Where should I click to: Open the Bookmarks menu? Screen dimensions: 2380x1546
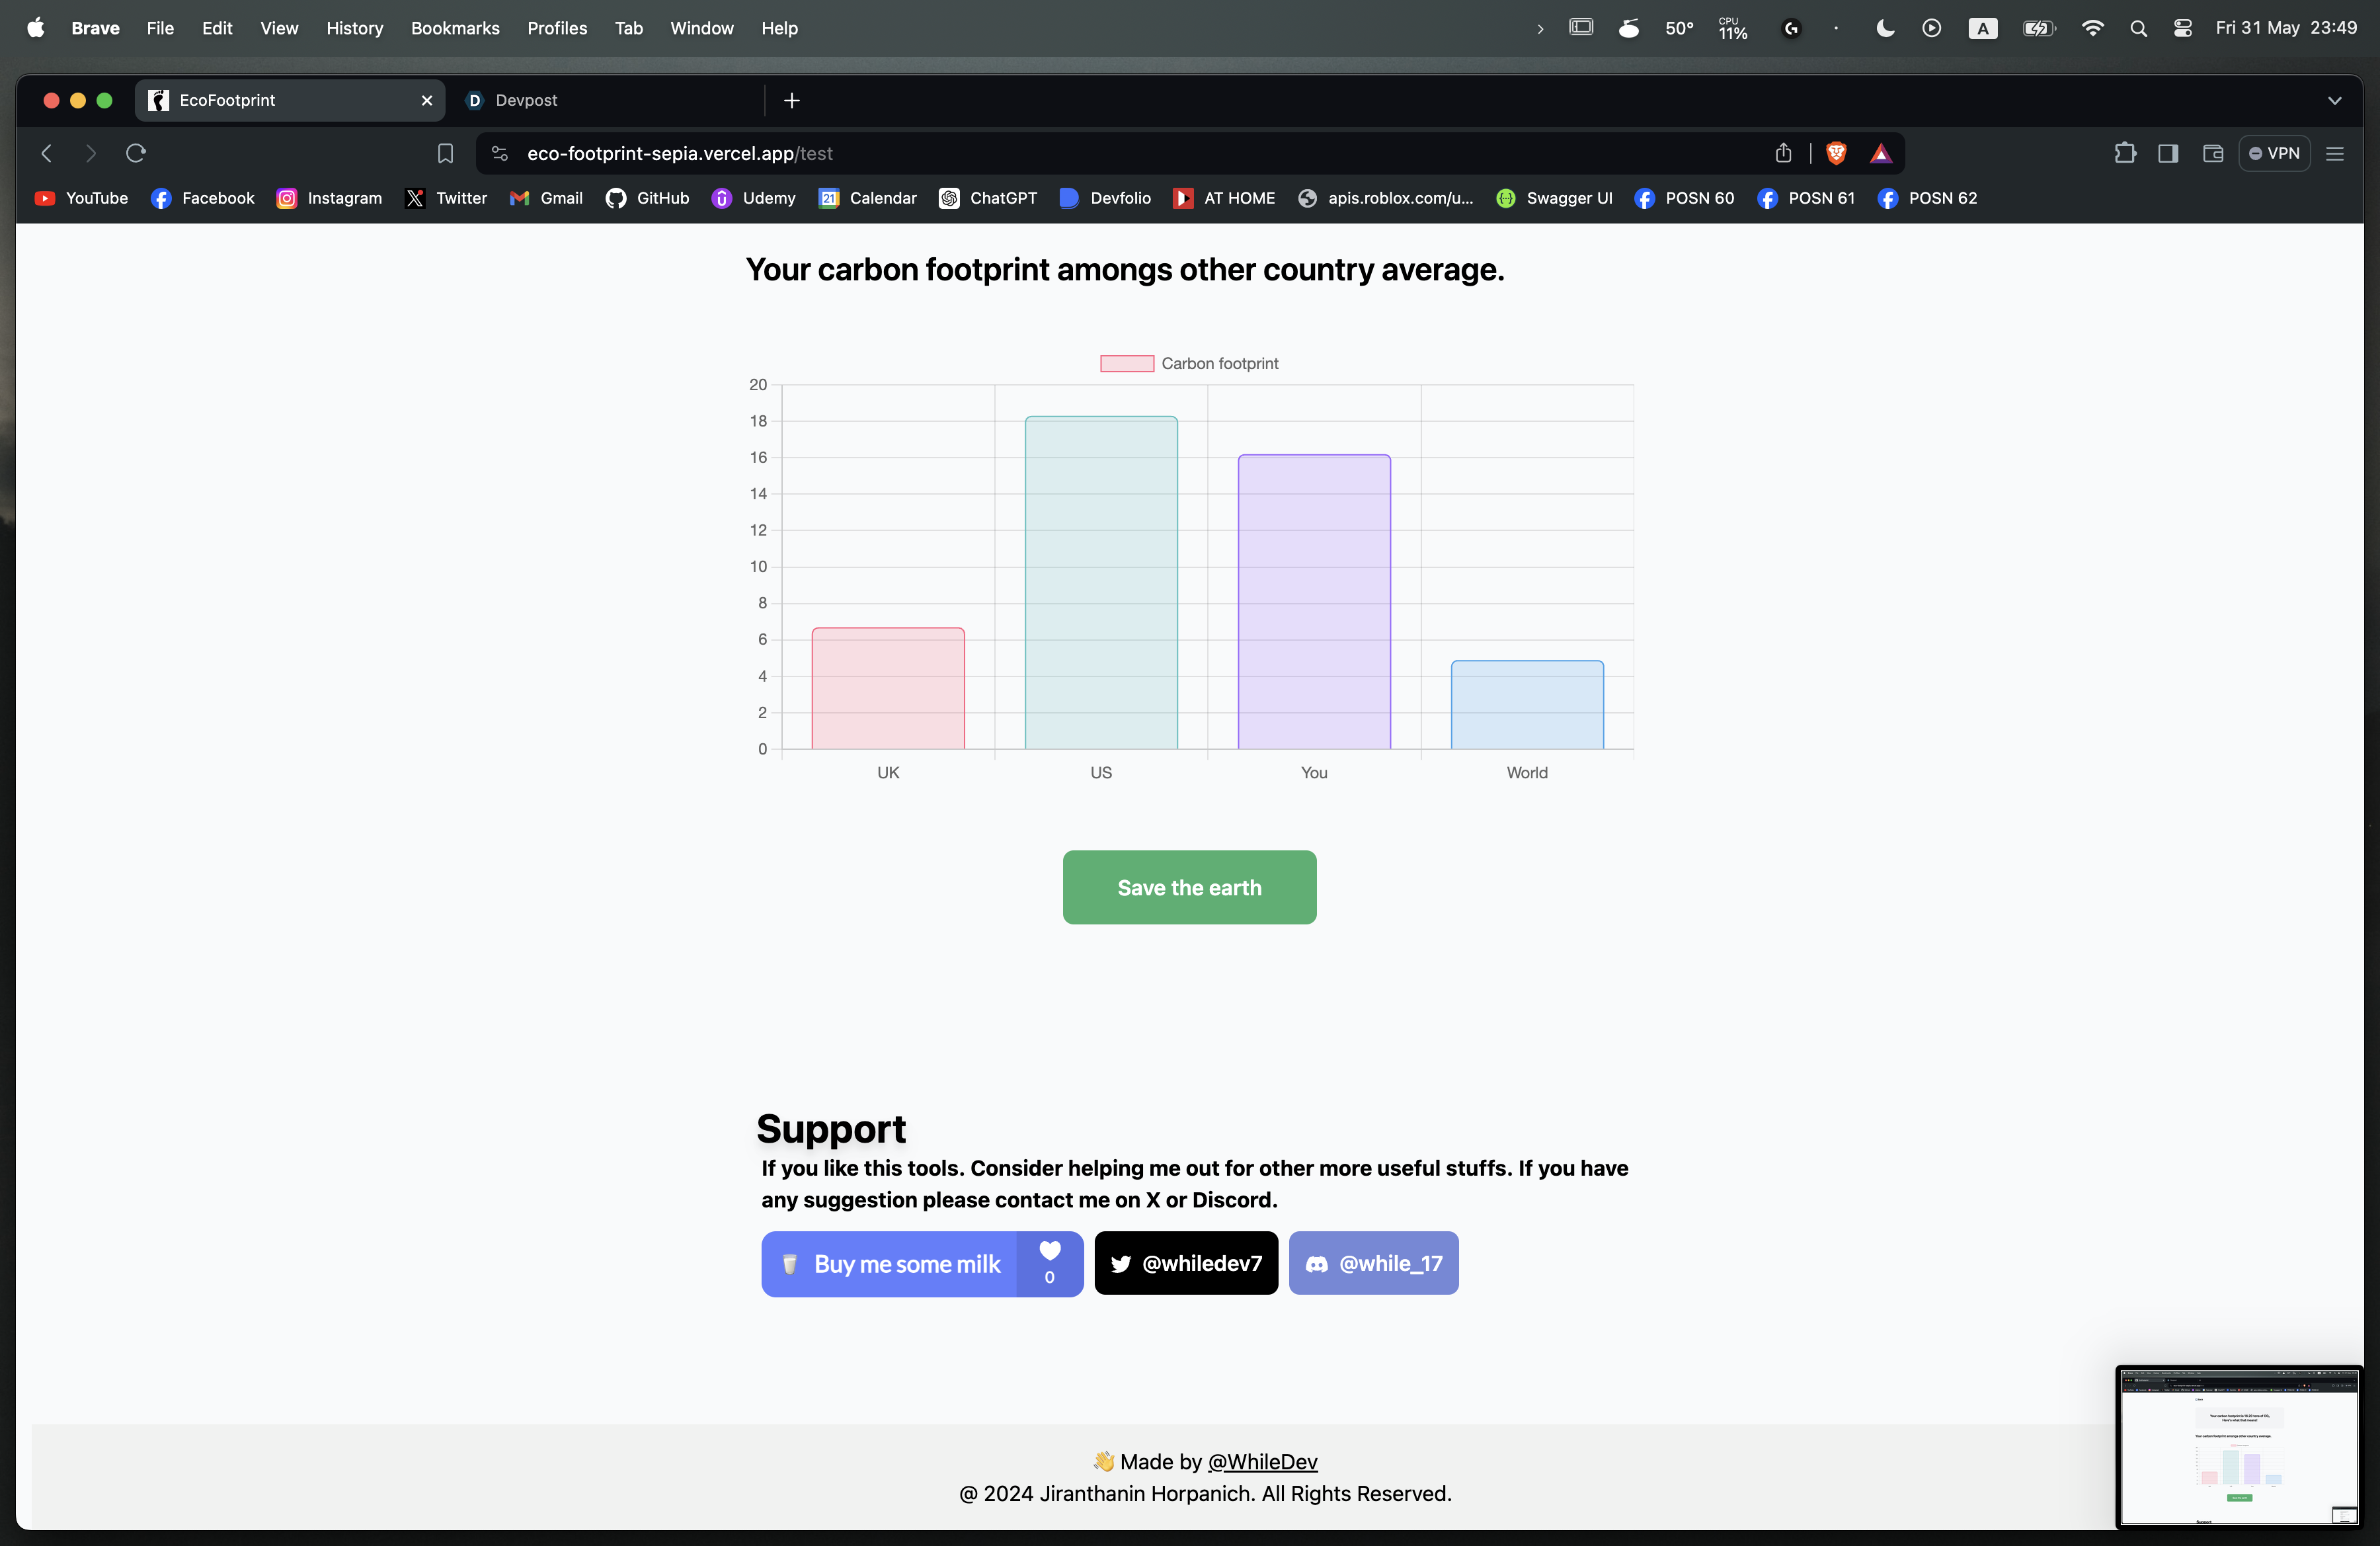click(x=455, y=28)
